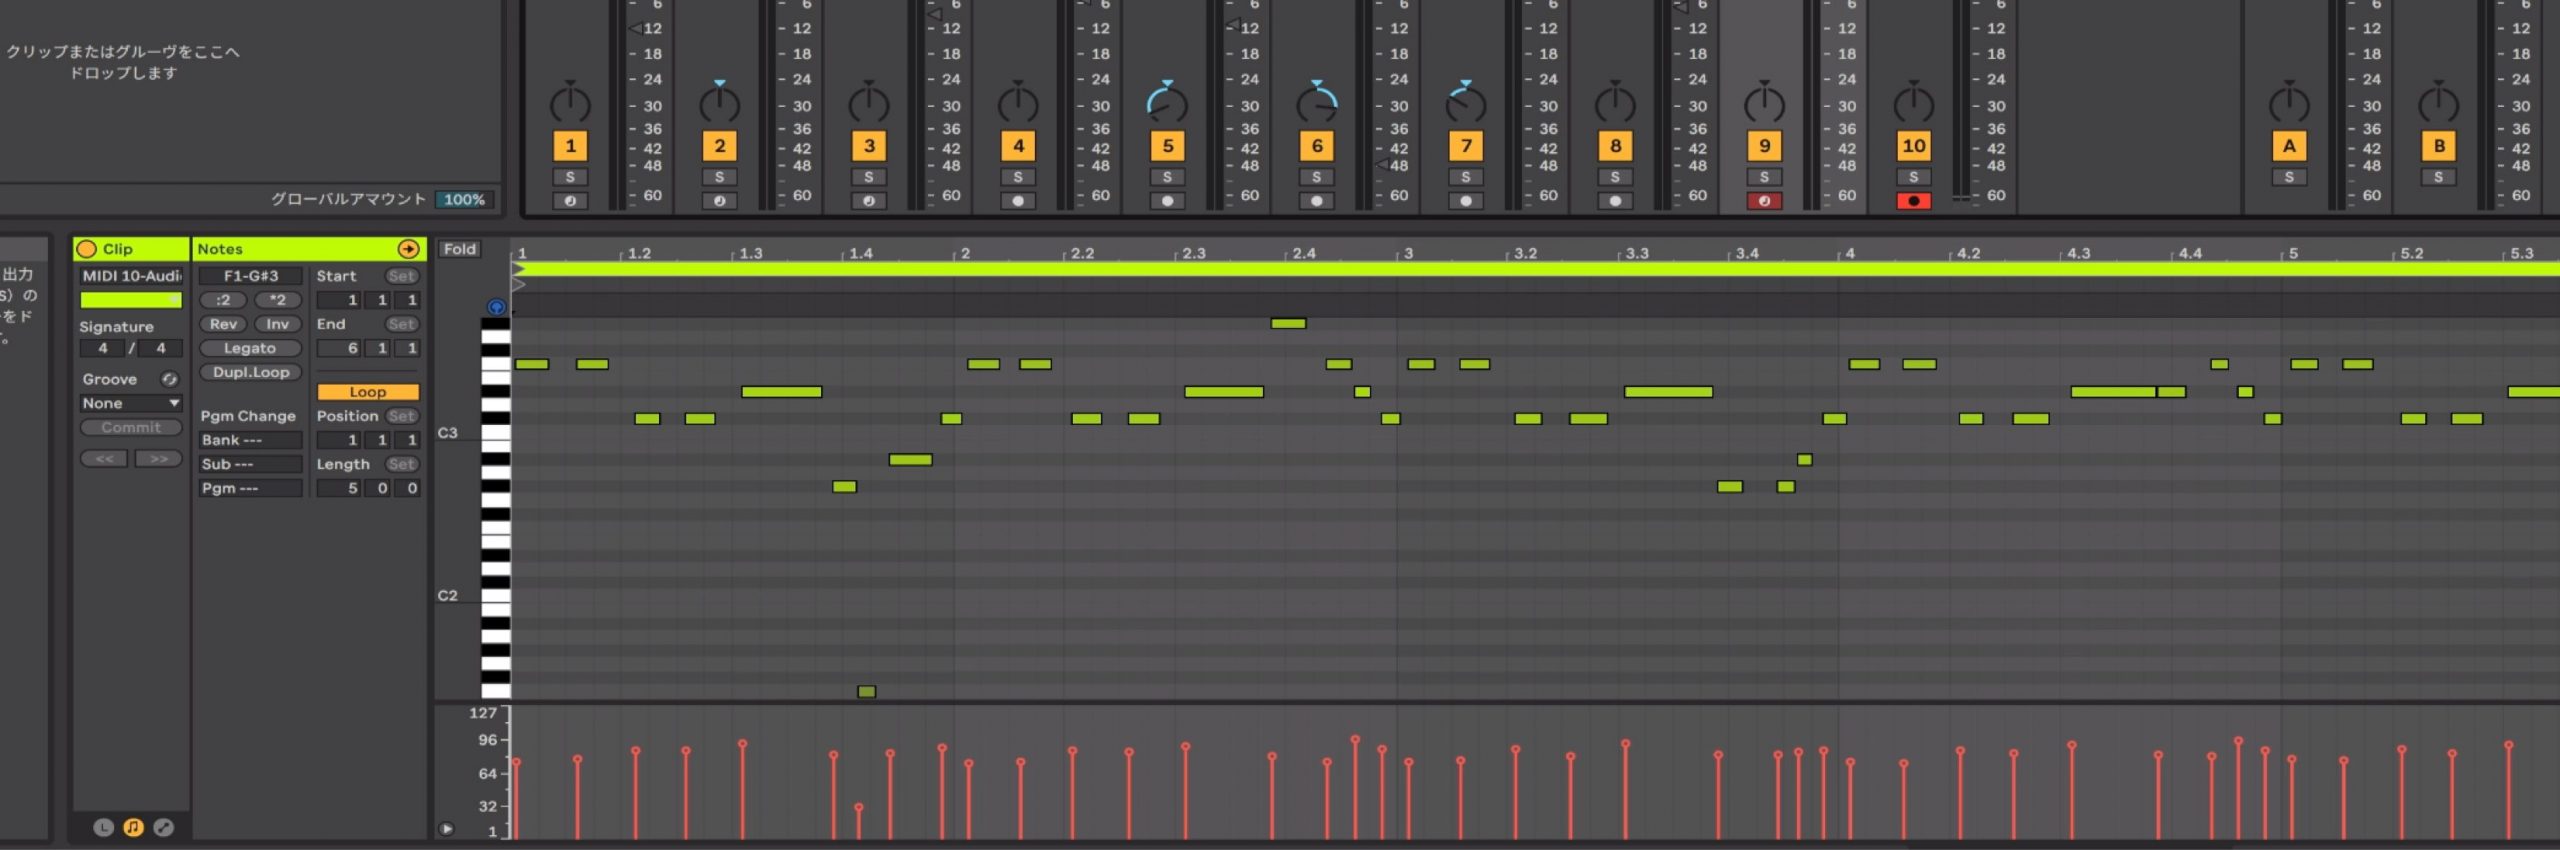Viewport: 2560px width, 850px height.
Task: Toggle velocity editor with the play triangle
Action: pyautogui.click(x=446, y=829)
